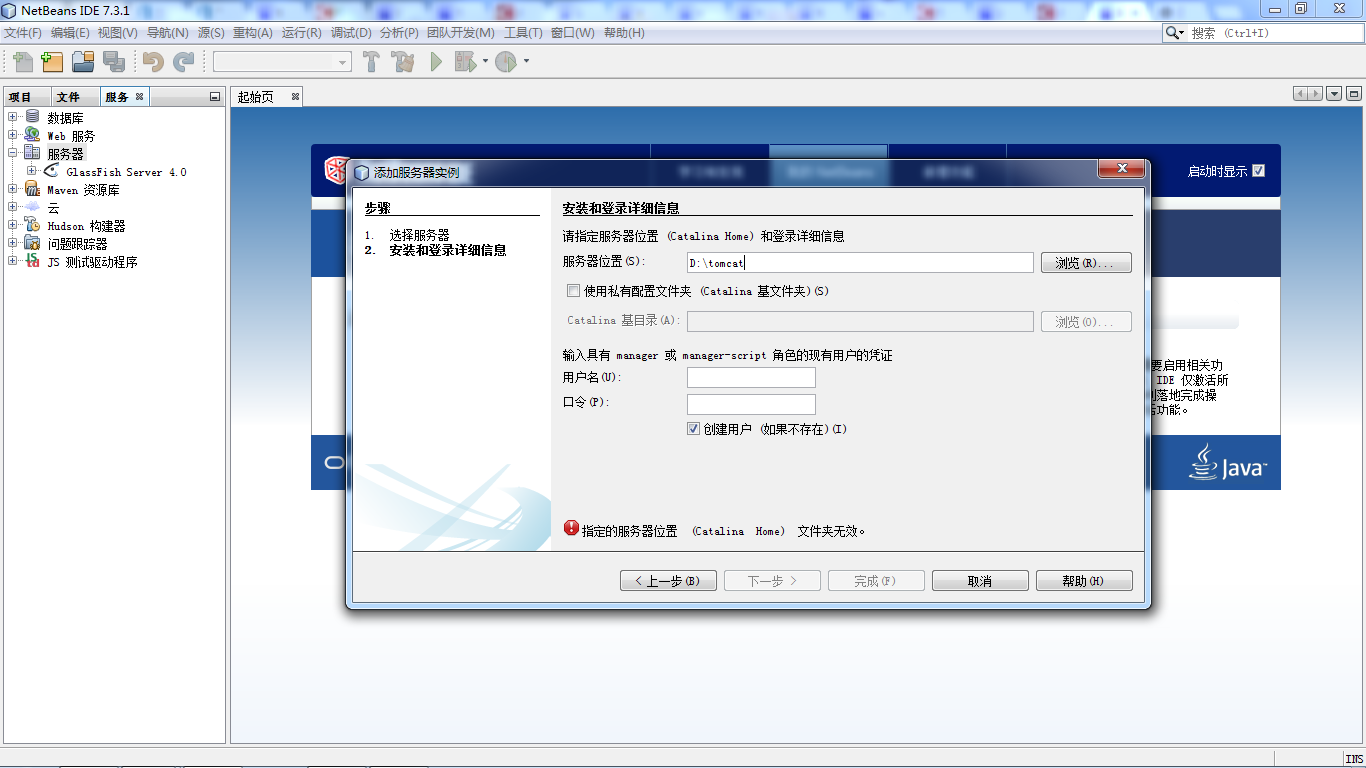Open the 工具(T) menu
Screen dimensions: 1366x768
click(x=523, y=33)
